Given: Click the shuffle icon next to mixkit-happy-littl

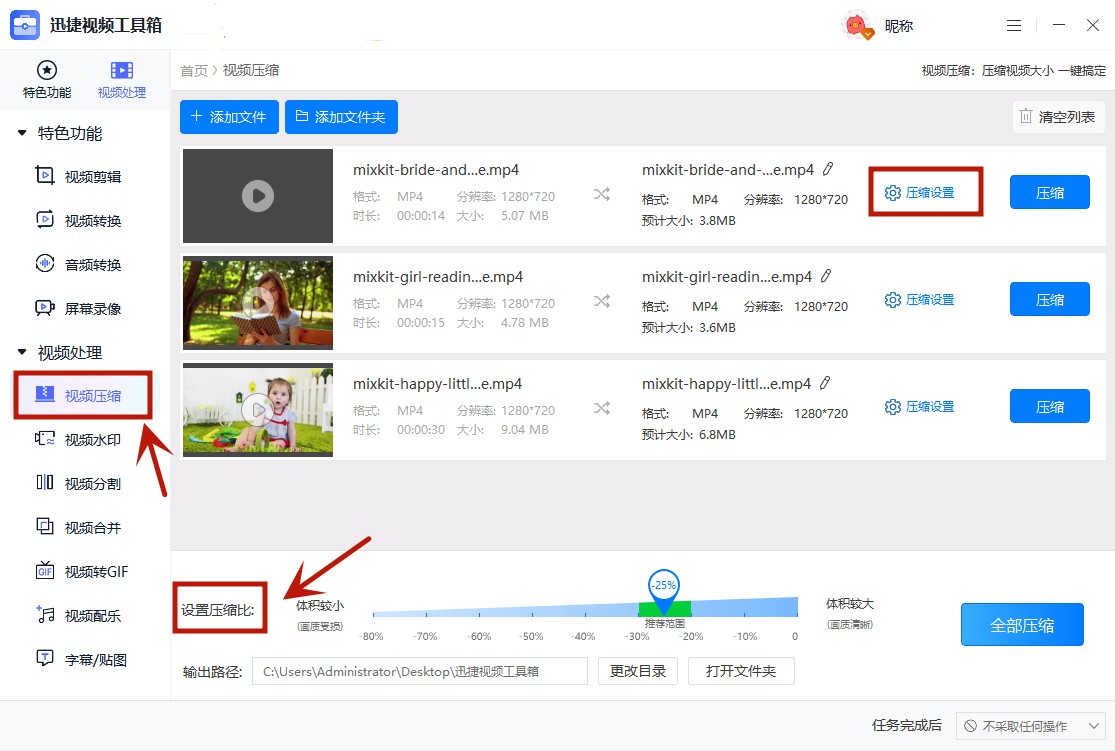Looking at the screenshot, I should coord(602,406).
